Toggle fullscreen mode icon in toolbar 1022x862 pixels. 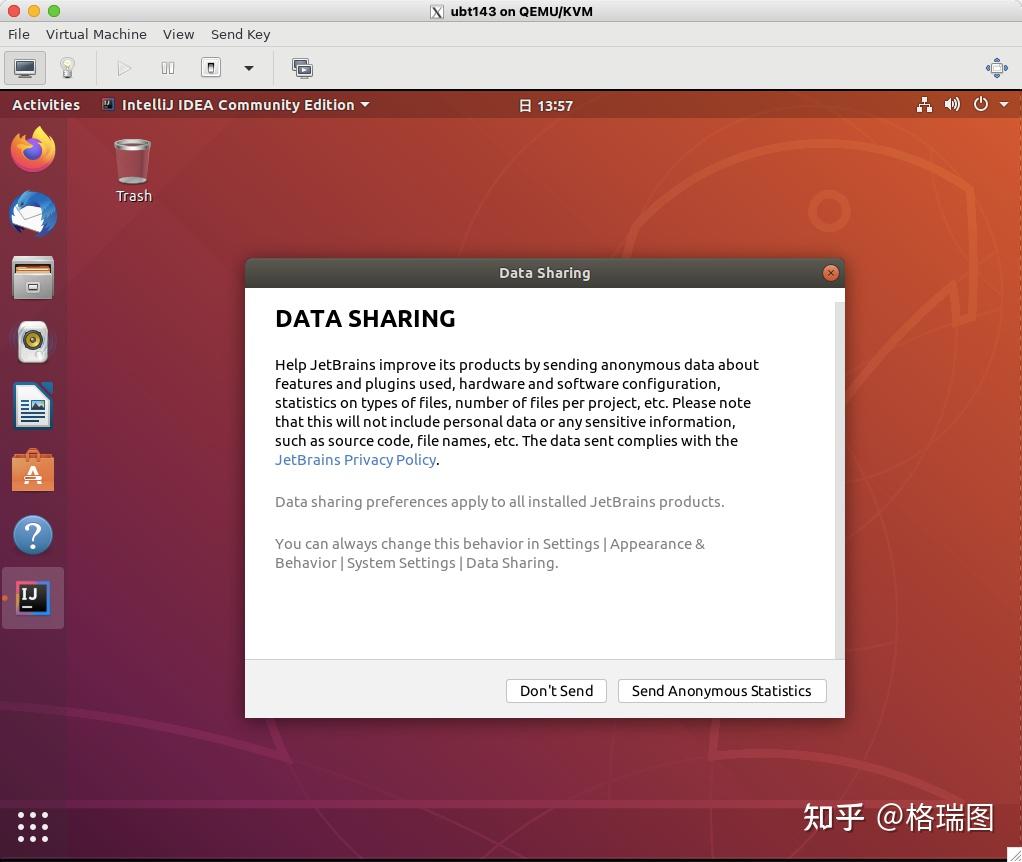click(997, 68)
